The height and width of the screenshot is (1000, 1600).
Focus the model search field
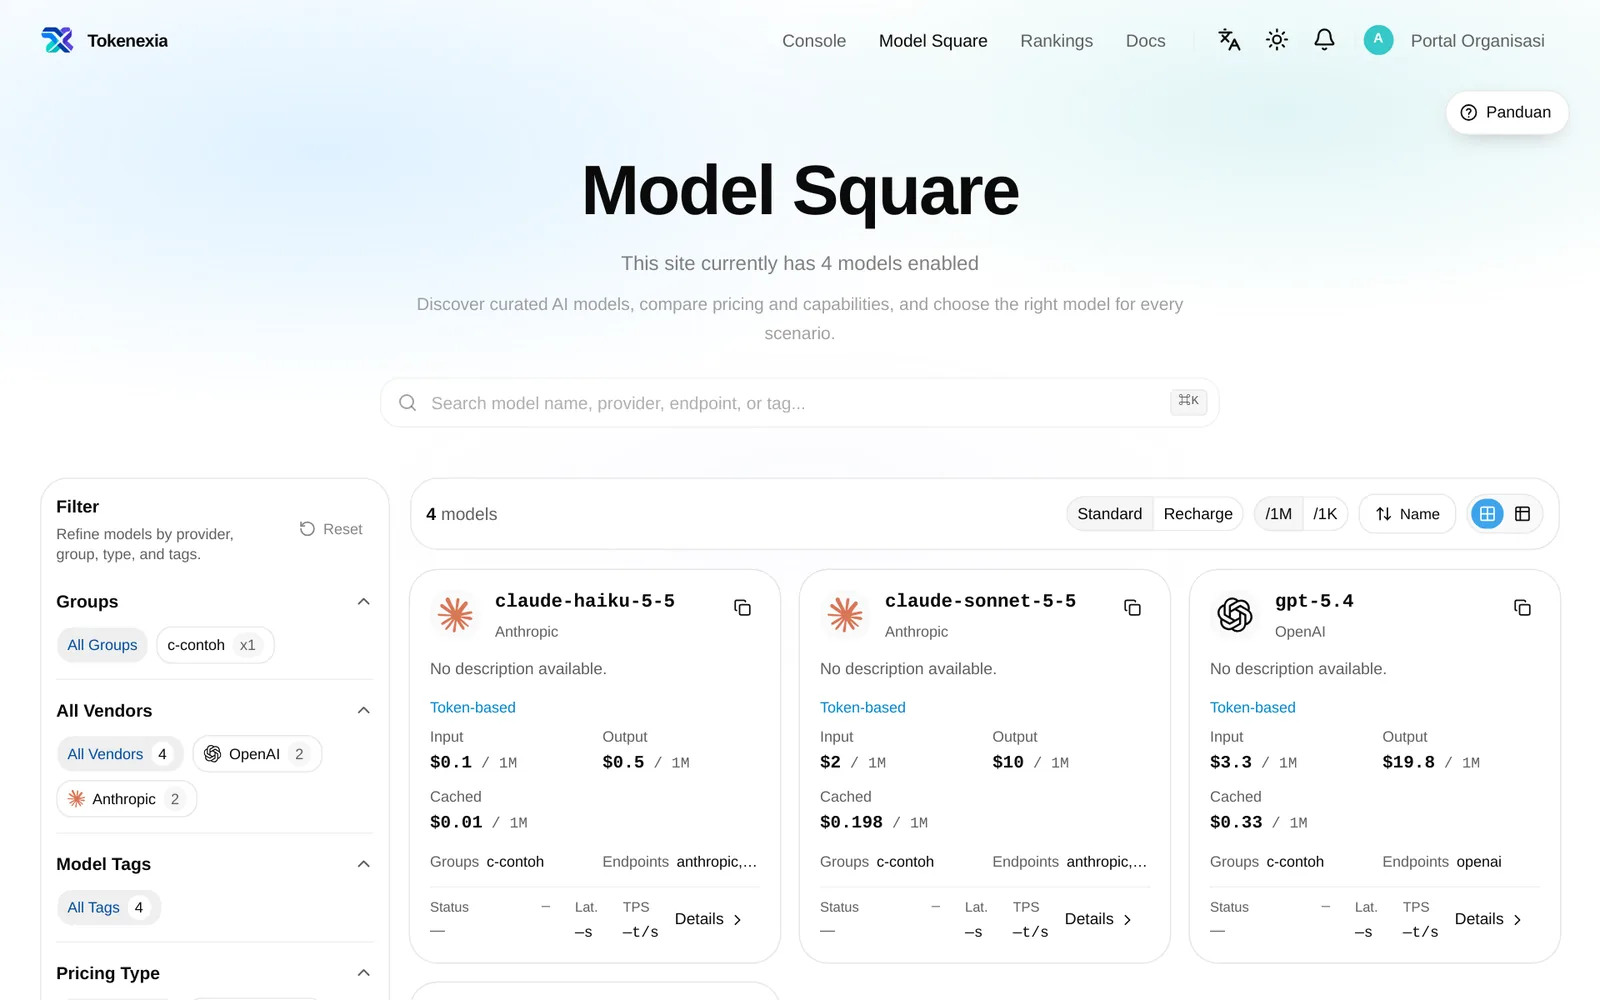point(799,403)
